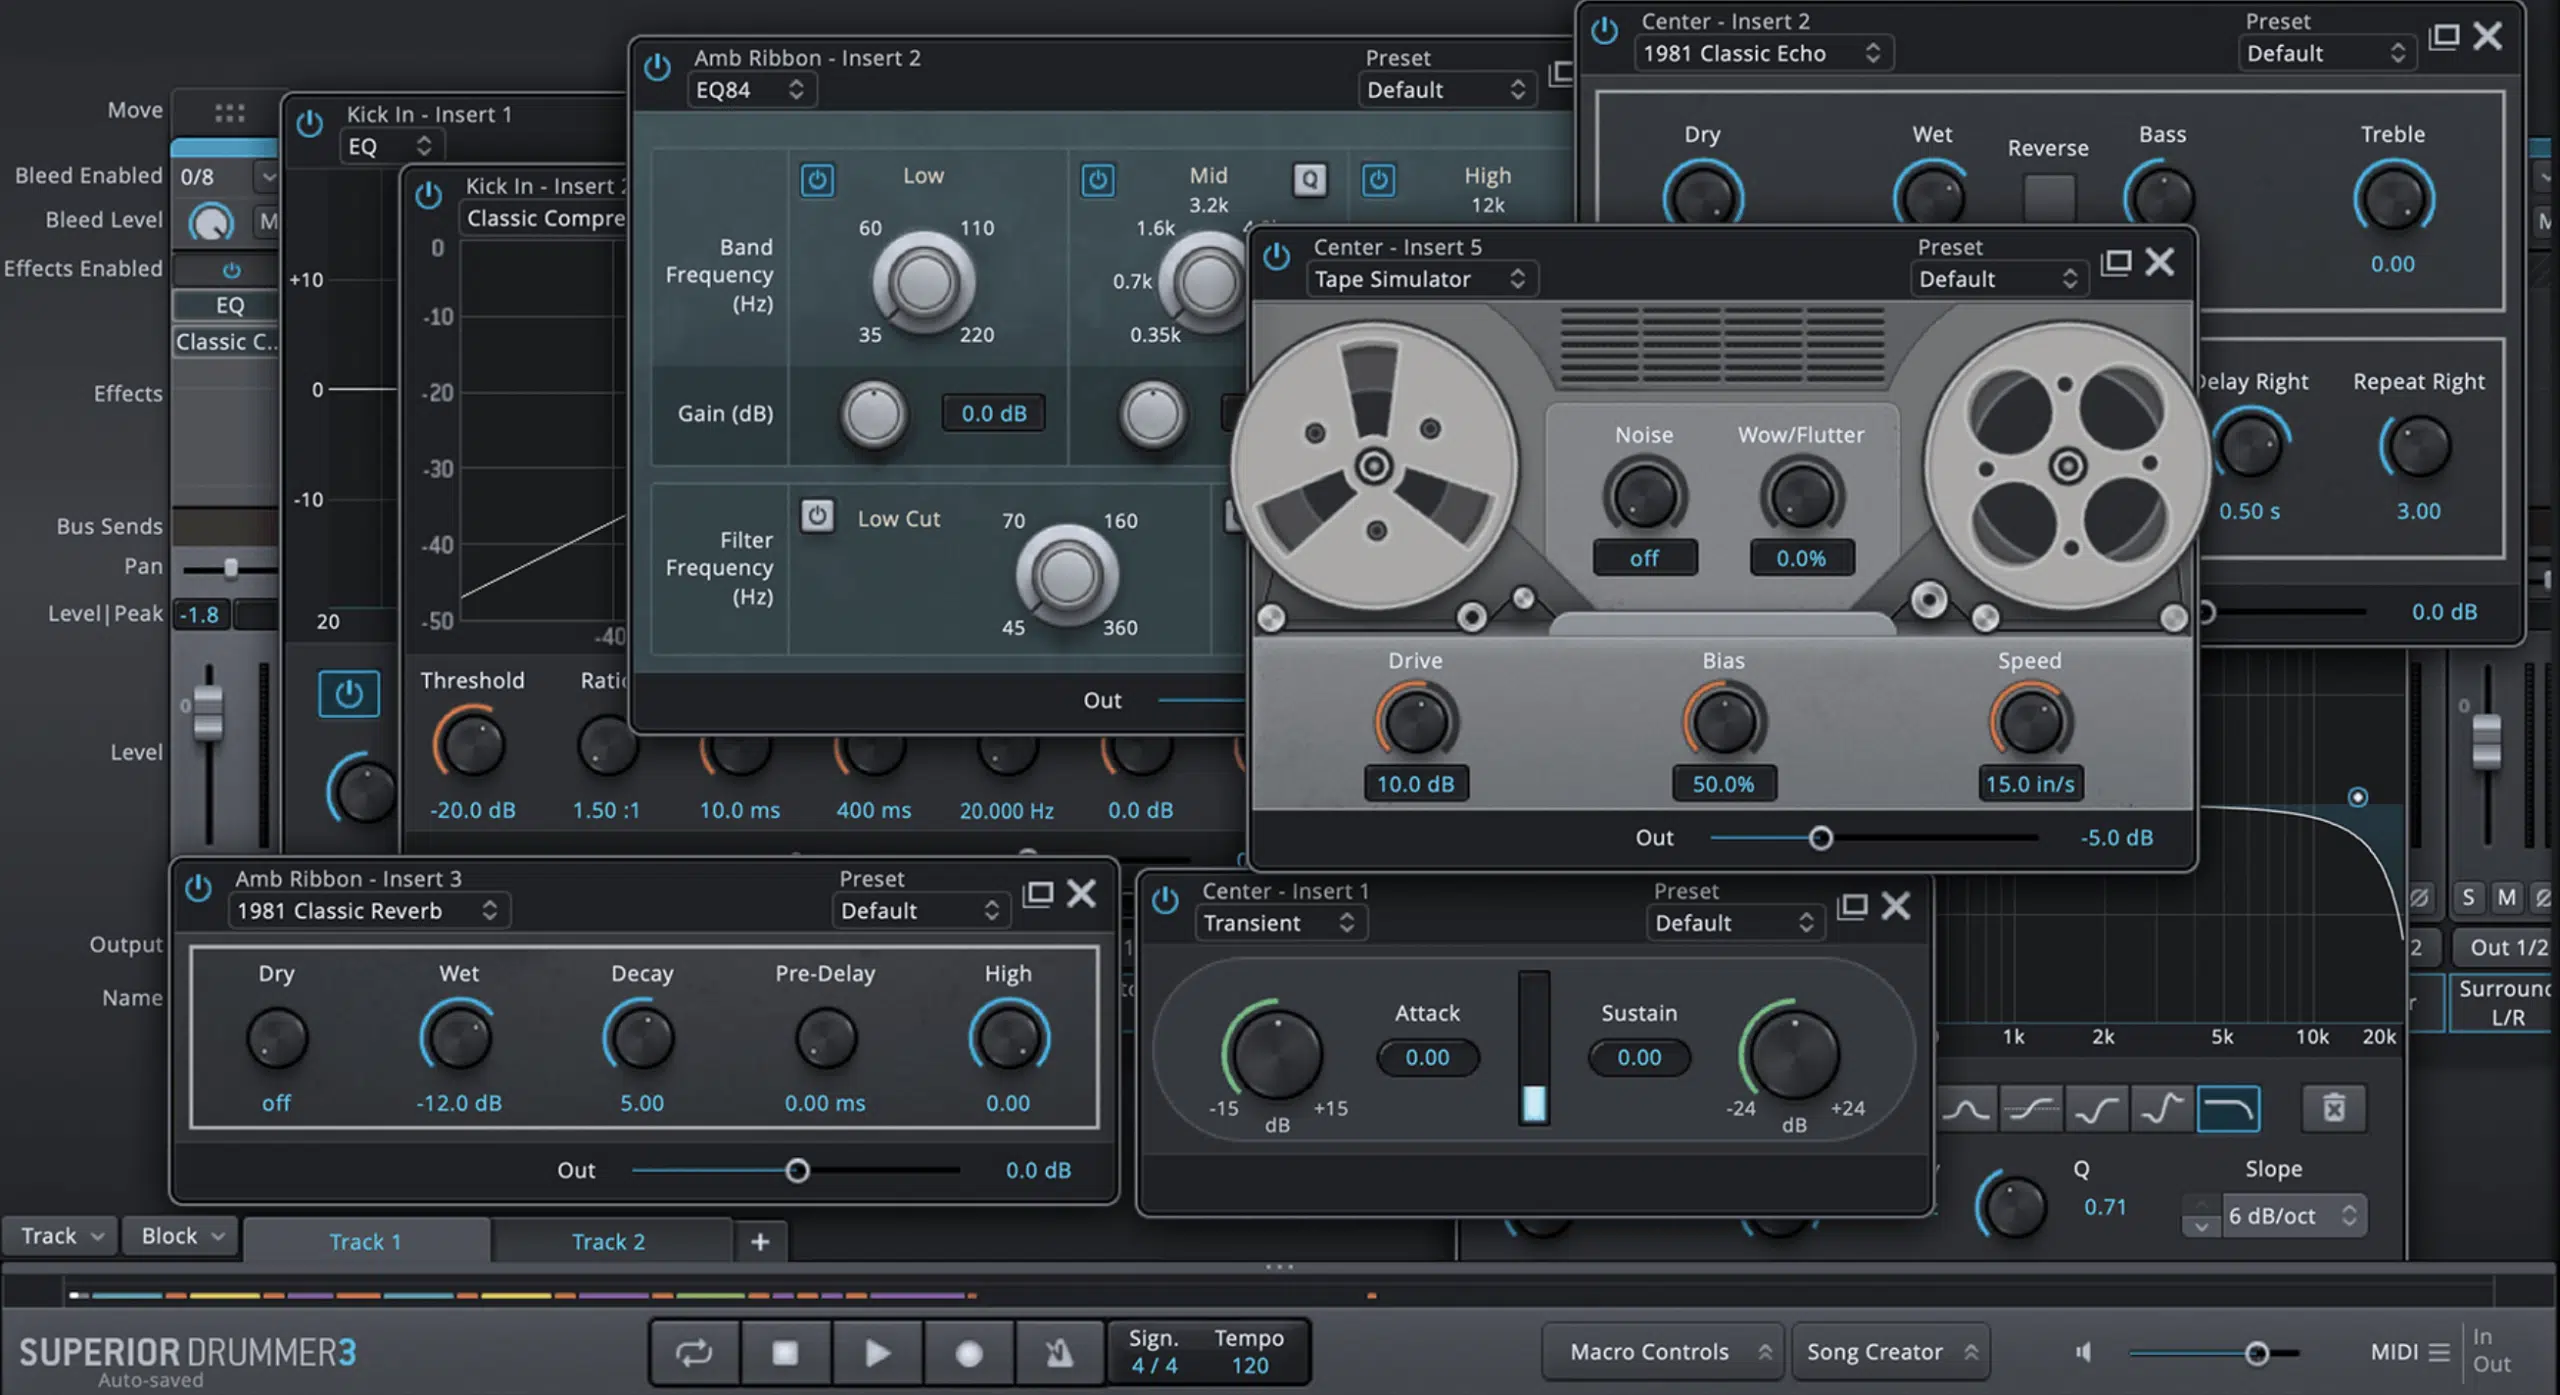Click the Sign. 4 / 4 time signature

pyautogui.click(x=1155, y=1352)
